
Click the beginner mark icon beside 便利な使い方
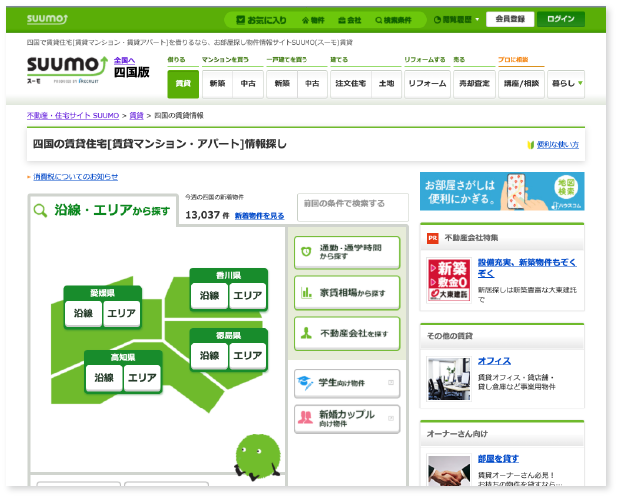(531, 145)
